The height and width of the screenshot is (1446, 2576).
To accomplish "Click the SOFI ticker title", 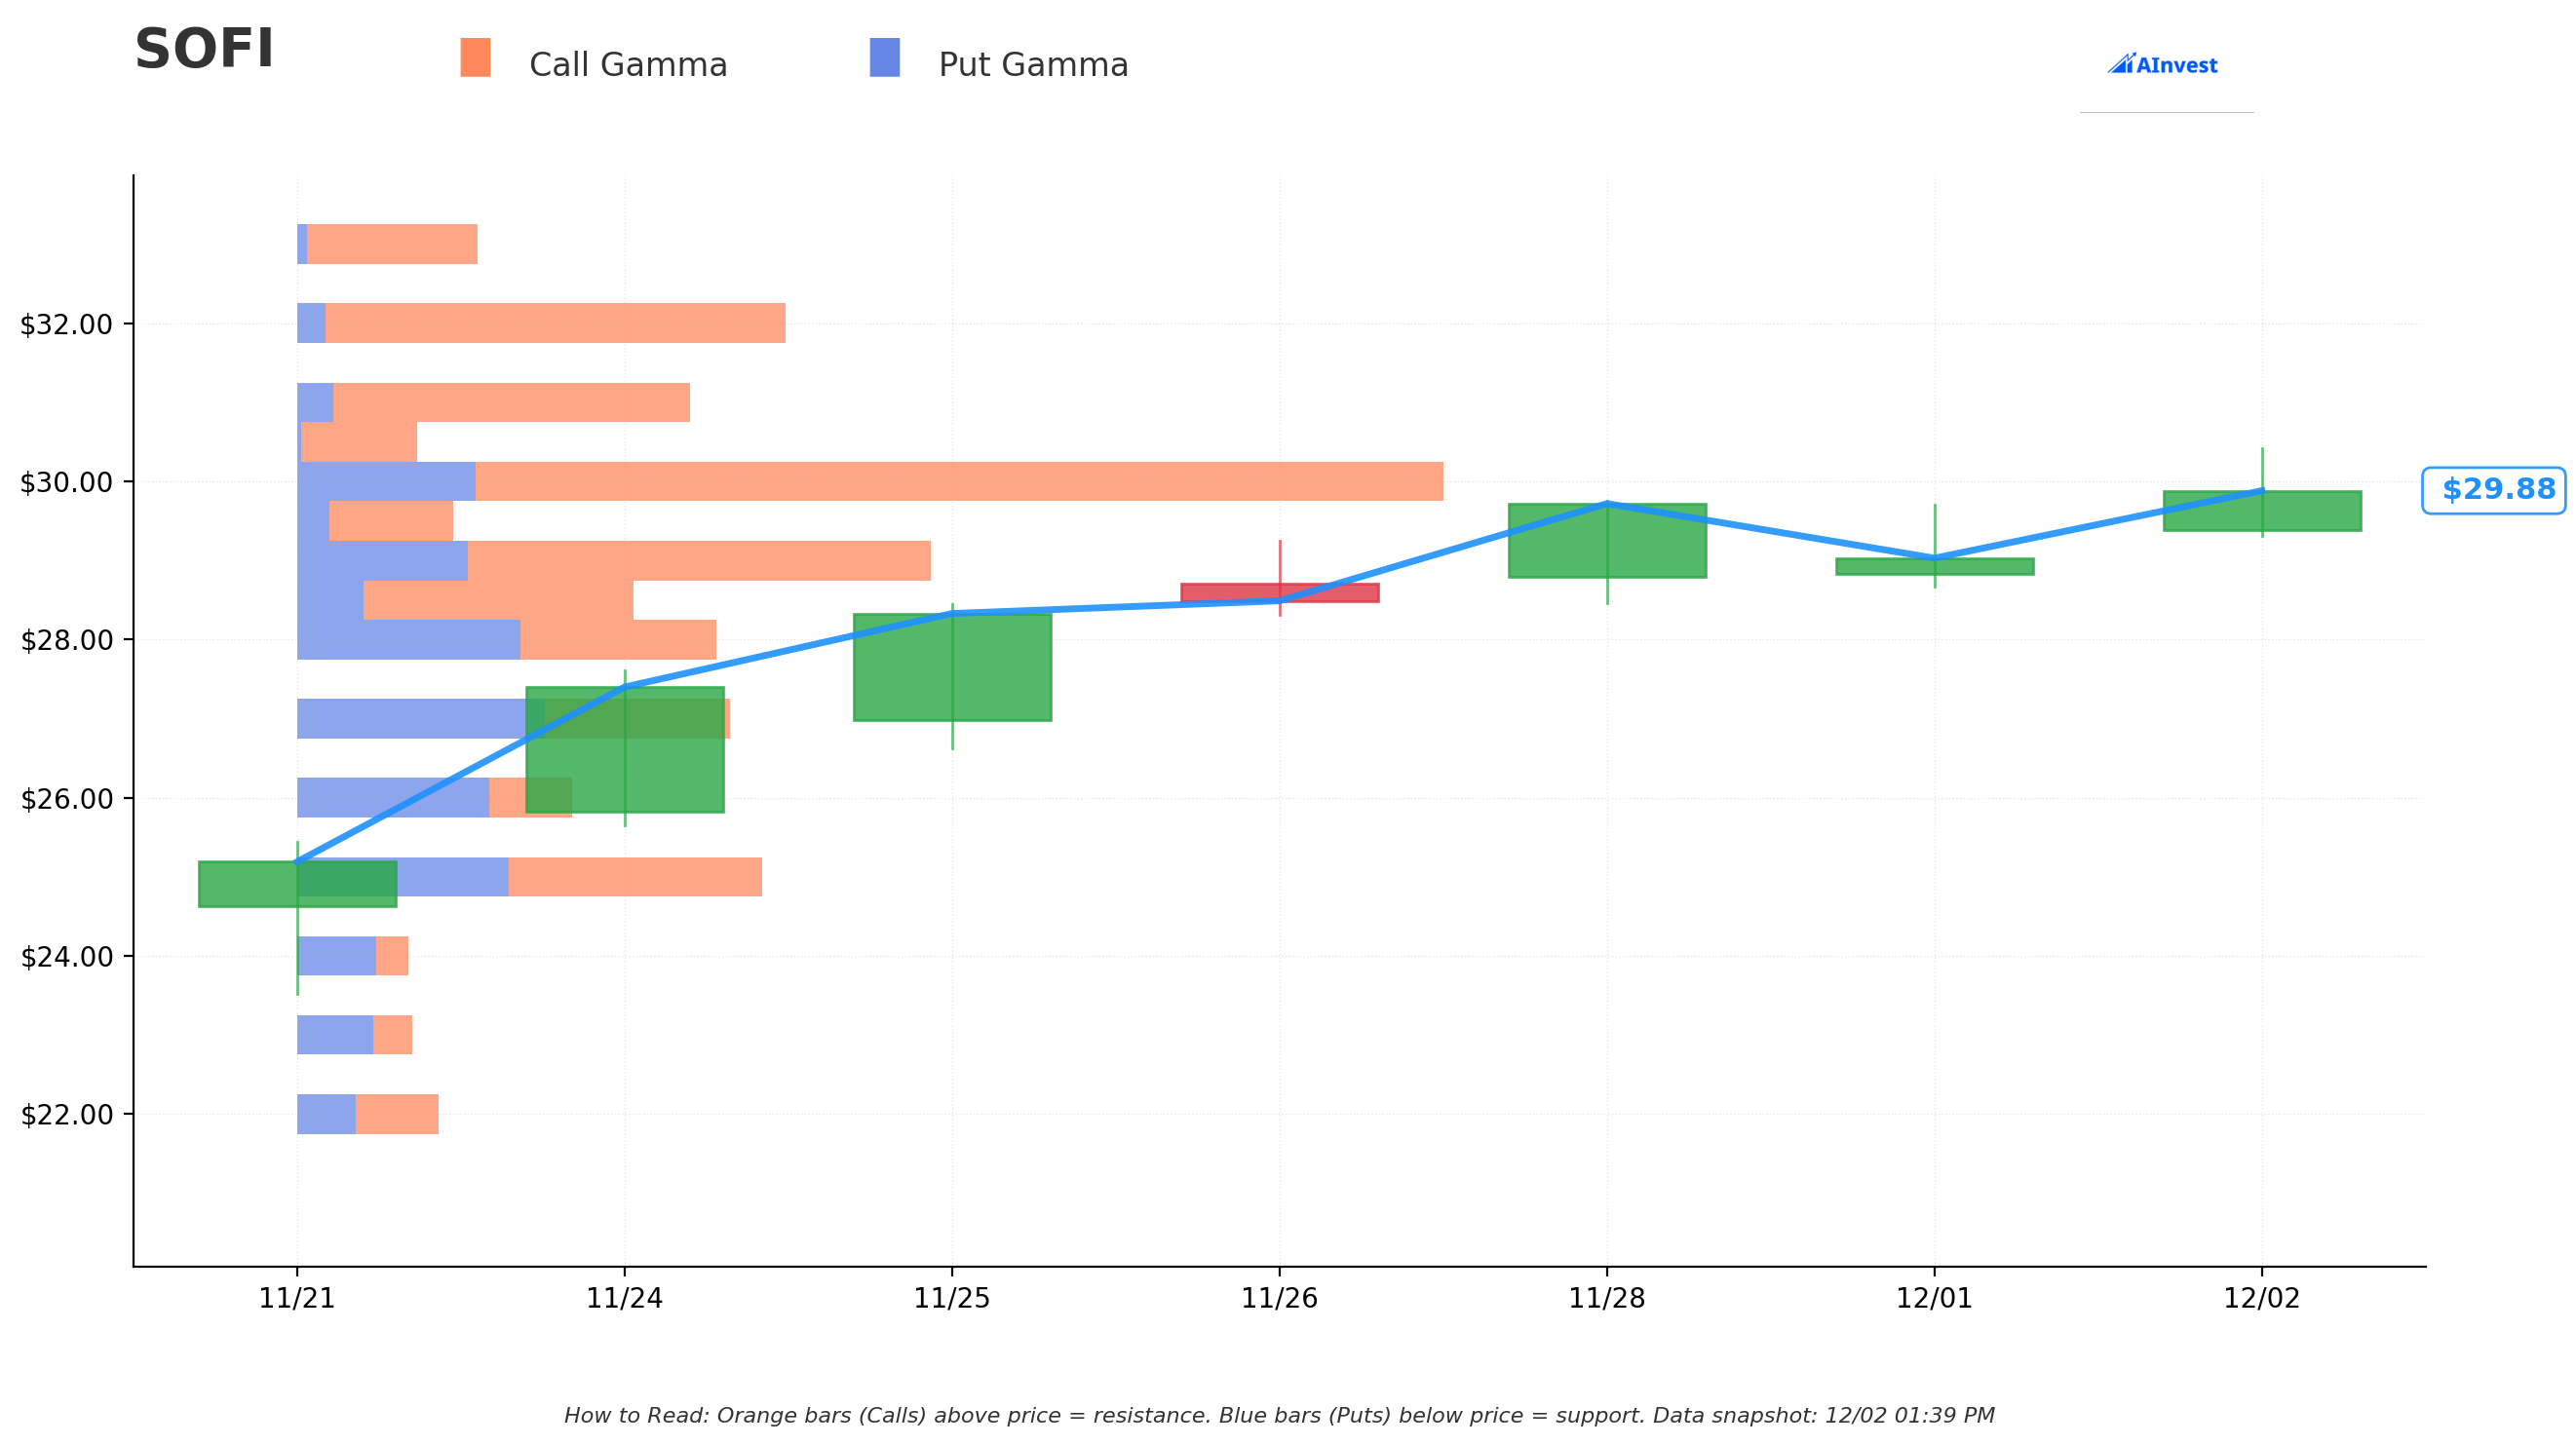I will (x=204, y=49).
